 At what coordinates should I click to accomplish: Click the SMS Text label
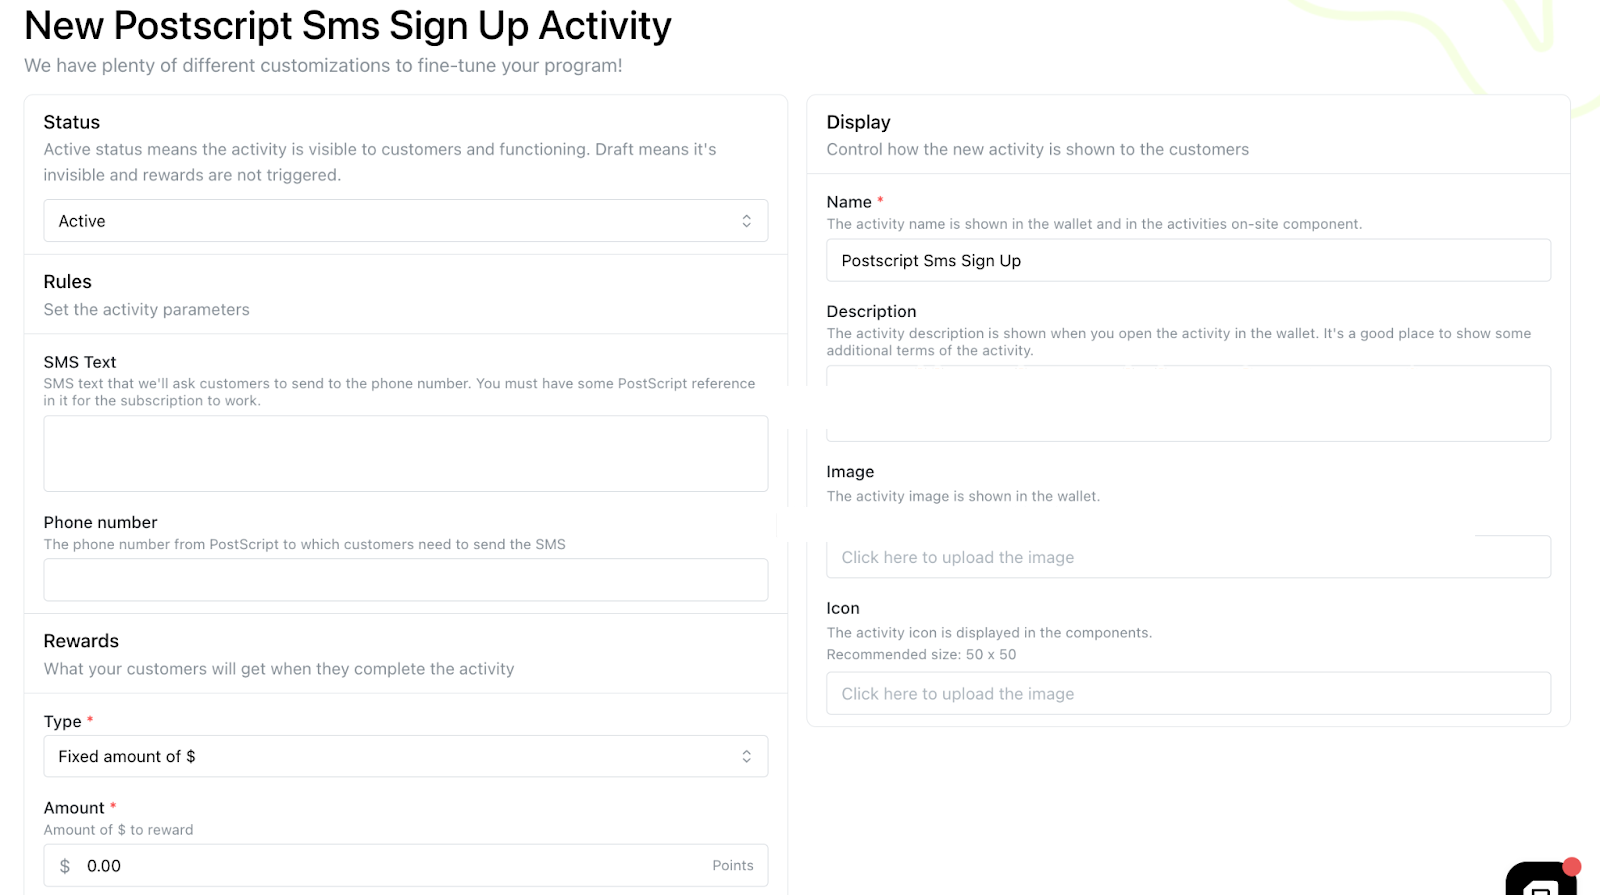[80, 362]
